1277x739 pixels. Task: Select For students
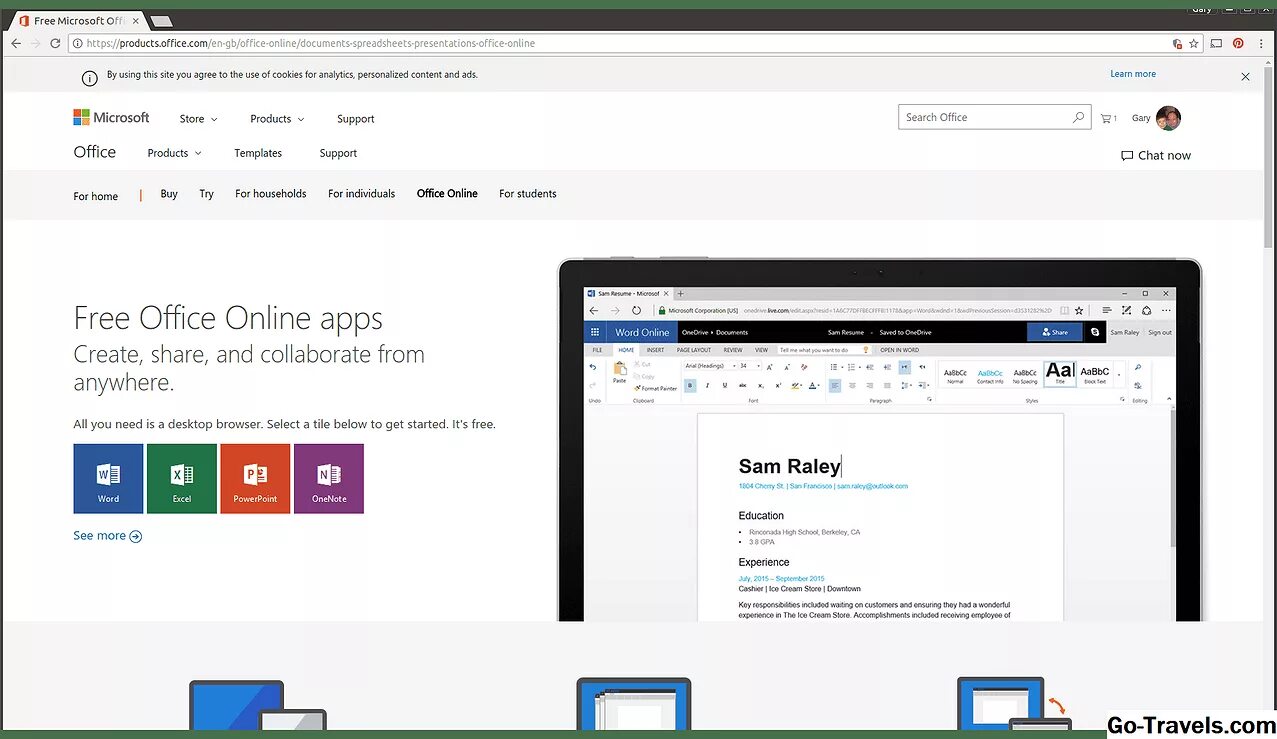(528, 194)
